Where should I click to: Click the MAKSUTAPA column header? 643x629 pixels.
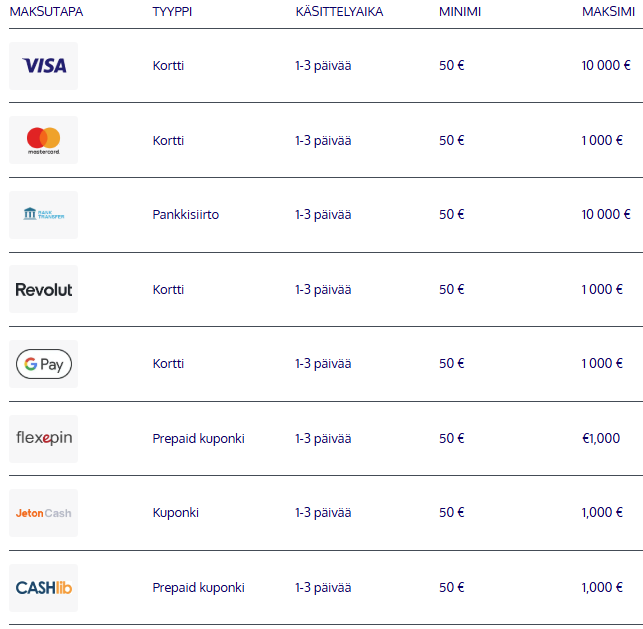click(x=46, y=11)
